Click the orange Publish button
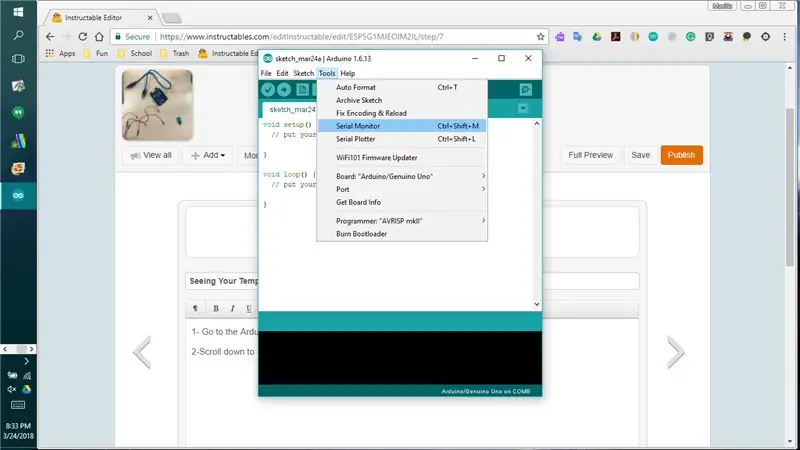This screenshot has height=450, width=800. pos(681,155)
